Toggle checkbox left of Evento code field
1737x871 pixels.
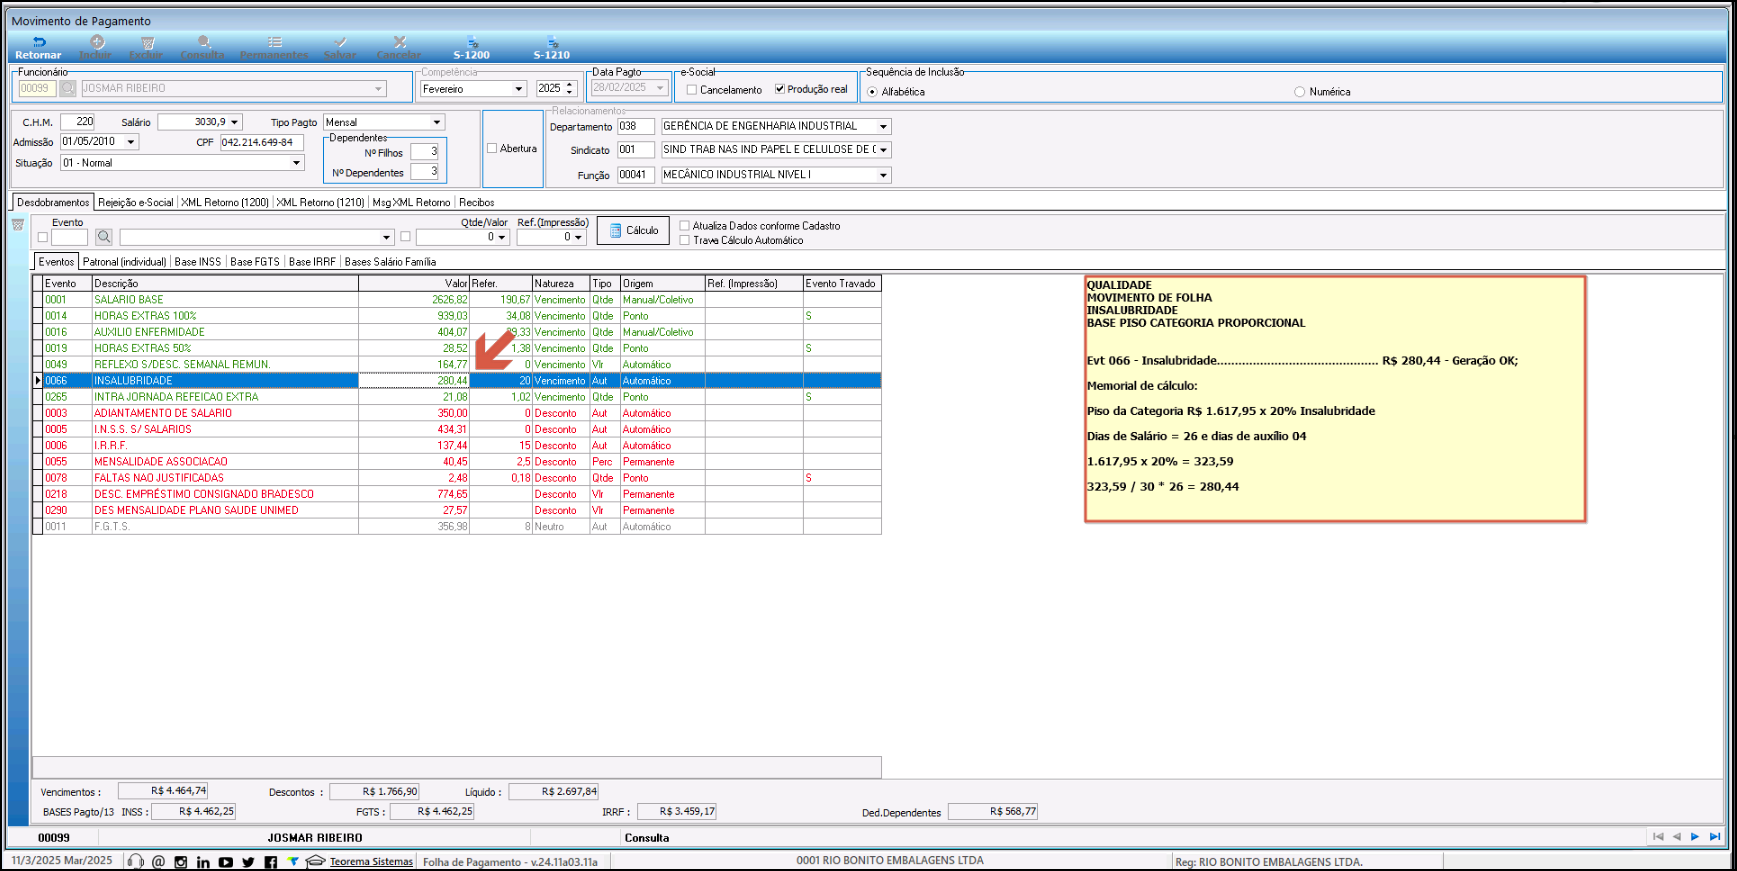43,238
